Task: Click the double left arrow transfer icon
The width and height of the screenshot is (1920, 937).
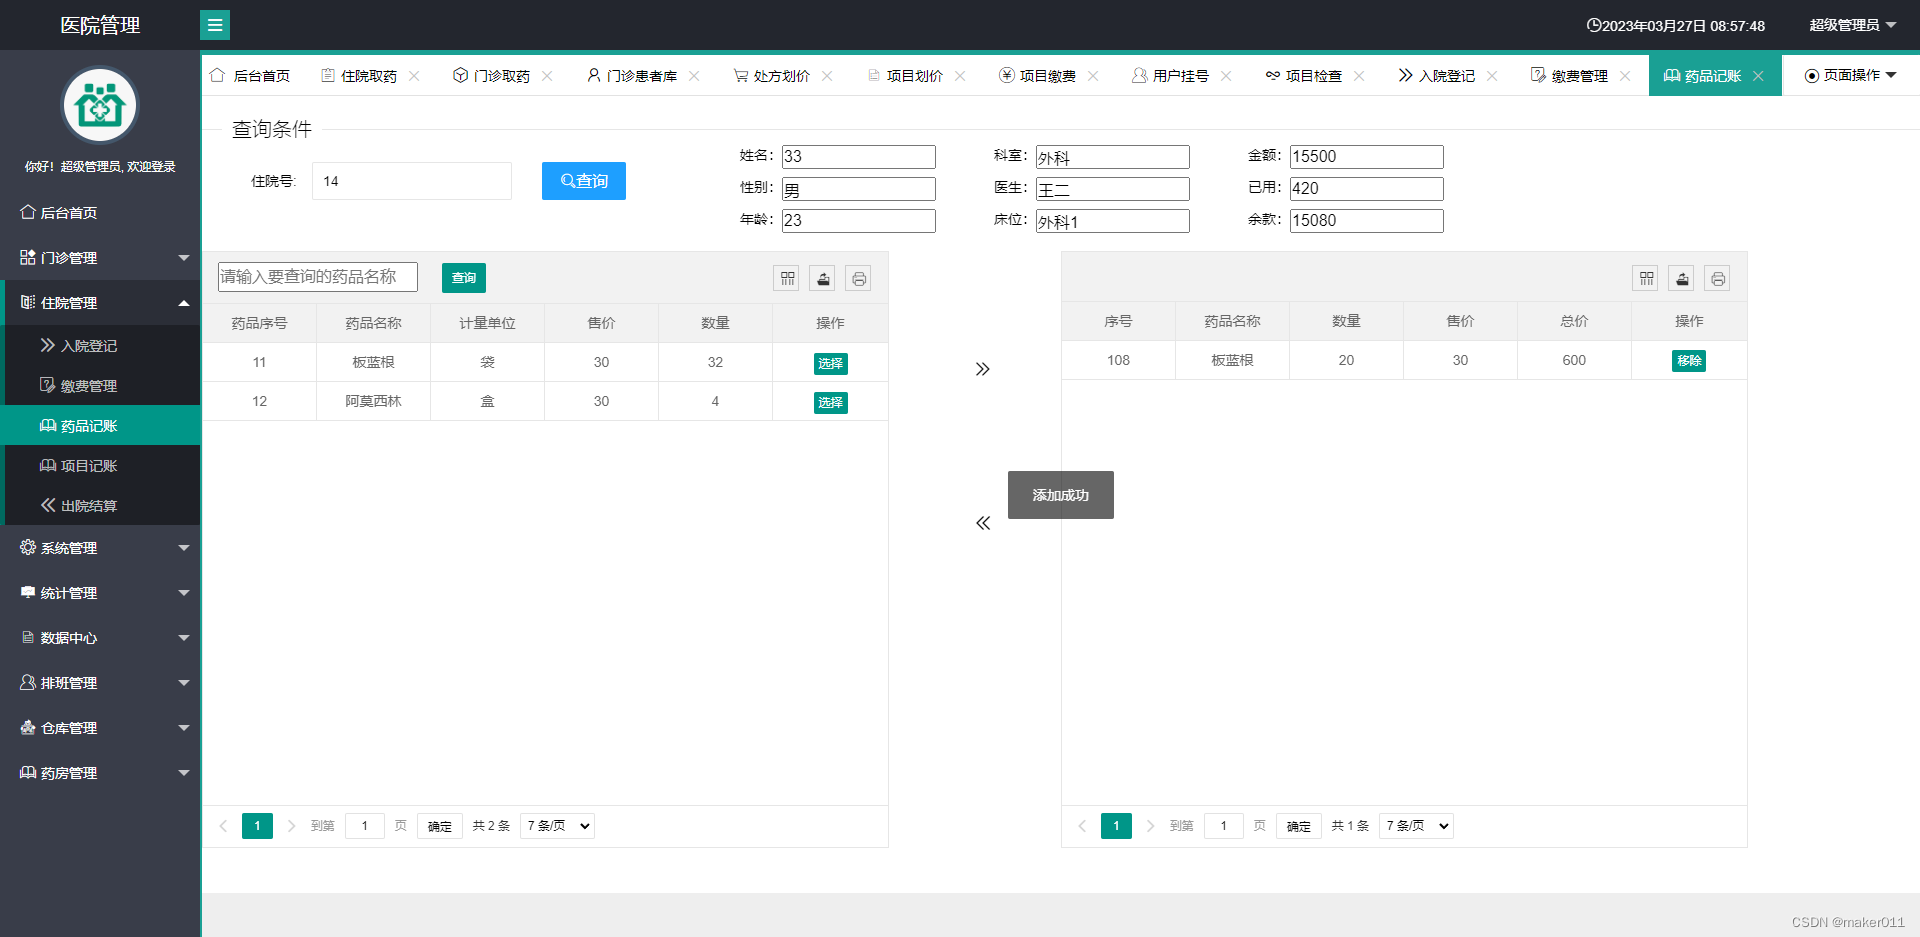Action: coord(983,523)
